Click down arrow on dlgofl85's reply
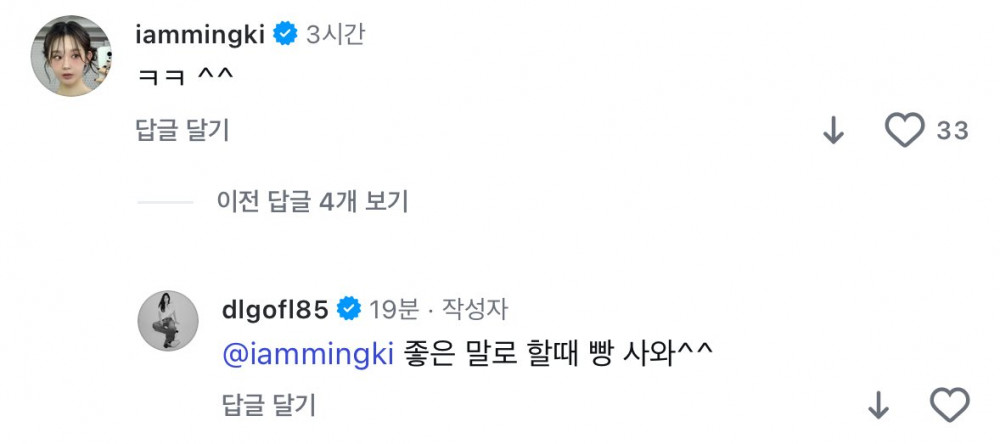Image resolution: width=1000 pixels, height=444 pixels. [x=877, y=405]
